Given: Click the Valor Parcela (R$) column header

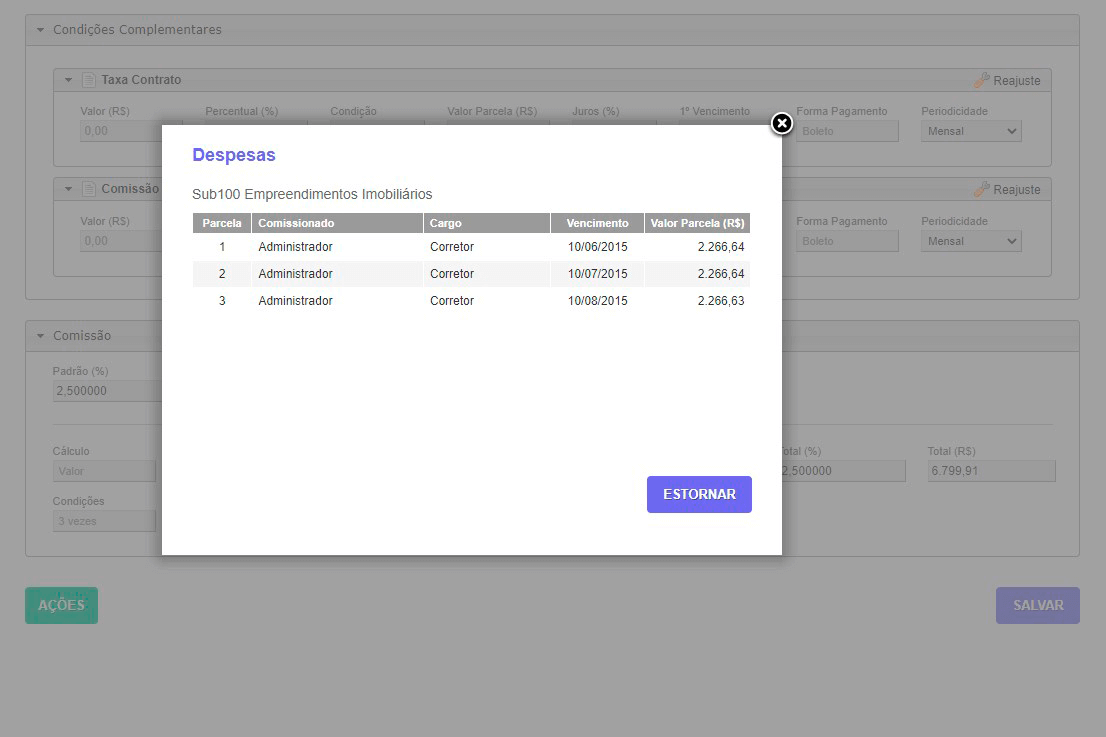Looking at the screenshot, I should tap(697, 223).
